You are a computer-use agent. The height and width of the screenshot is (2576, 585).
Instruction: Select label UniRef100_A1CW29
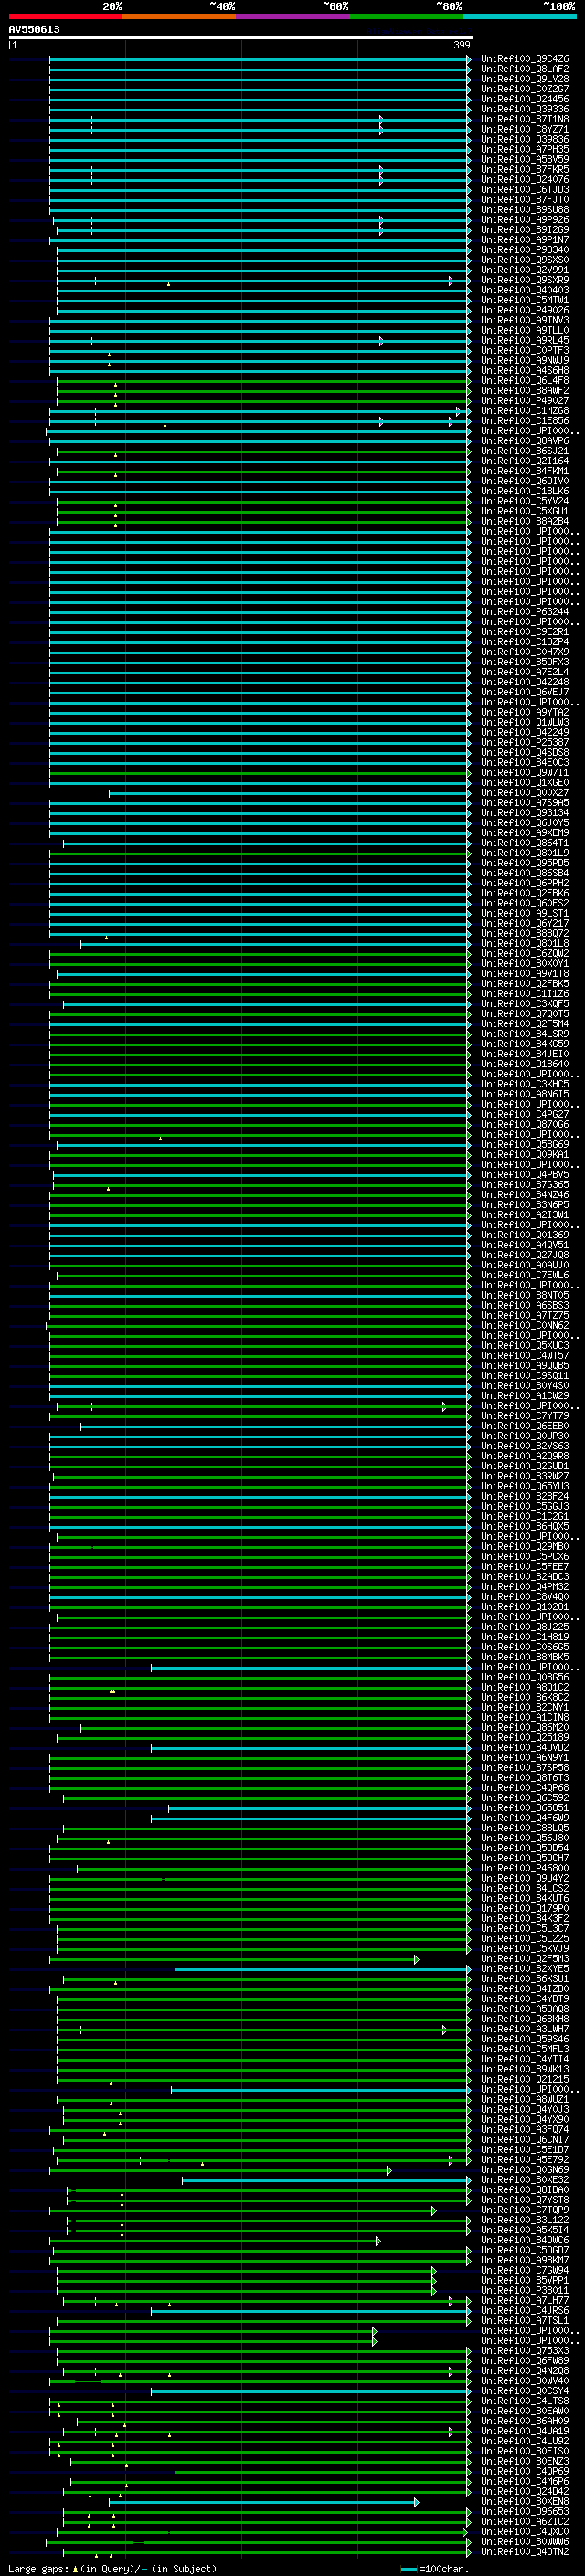pos(525,1395)
